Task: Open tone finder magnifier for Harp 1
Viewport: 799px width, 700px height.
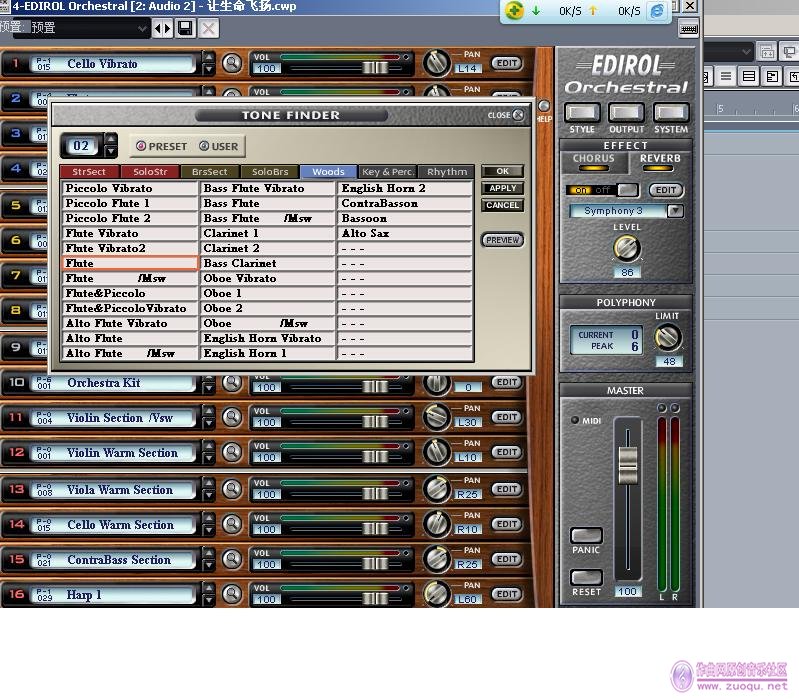Action: click(x=232, y=594)
